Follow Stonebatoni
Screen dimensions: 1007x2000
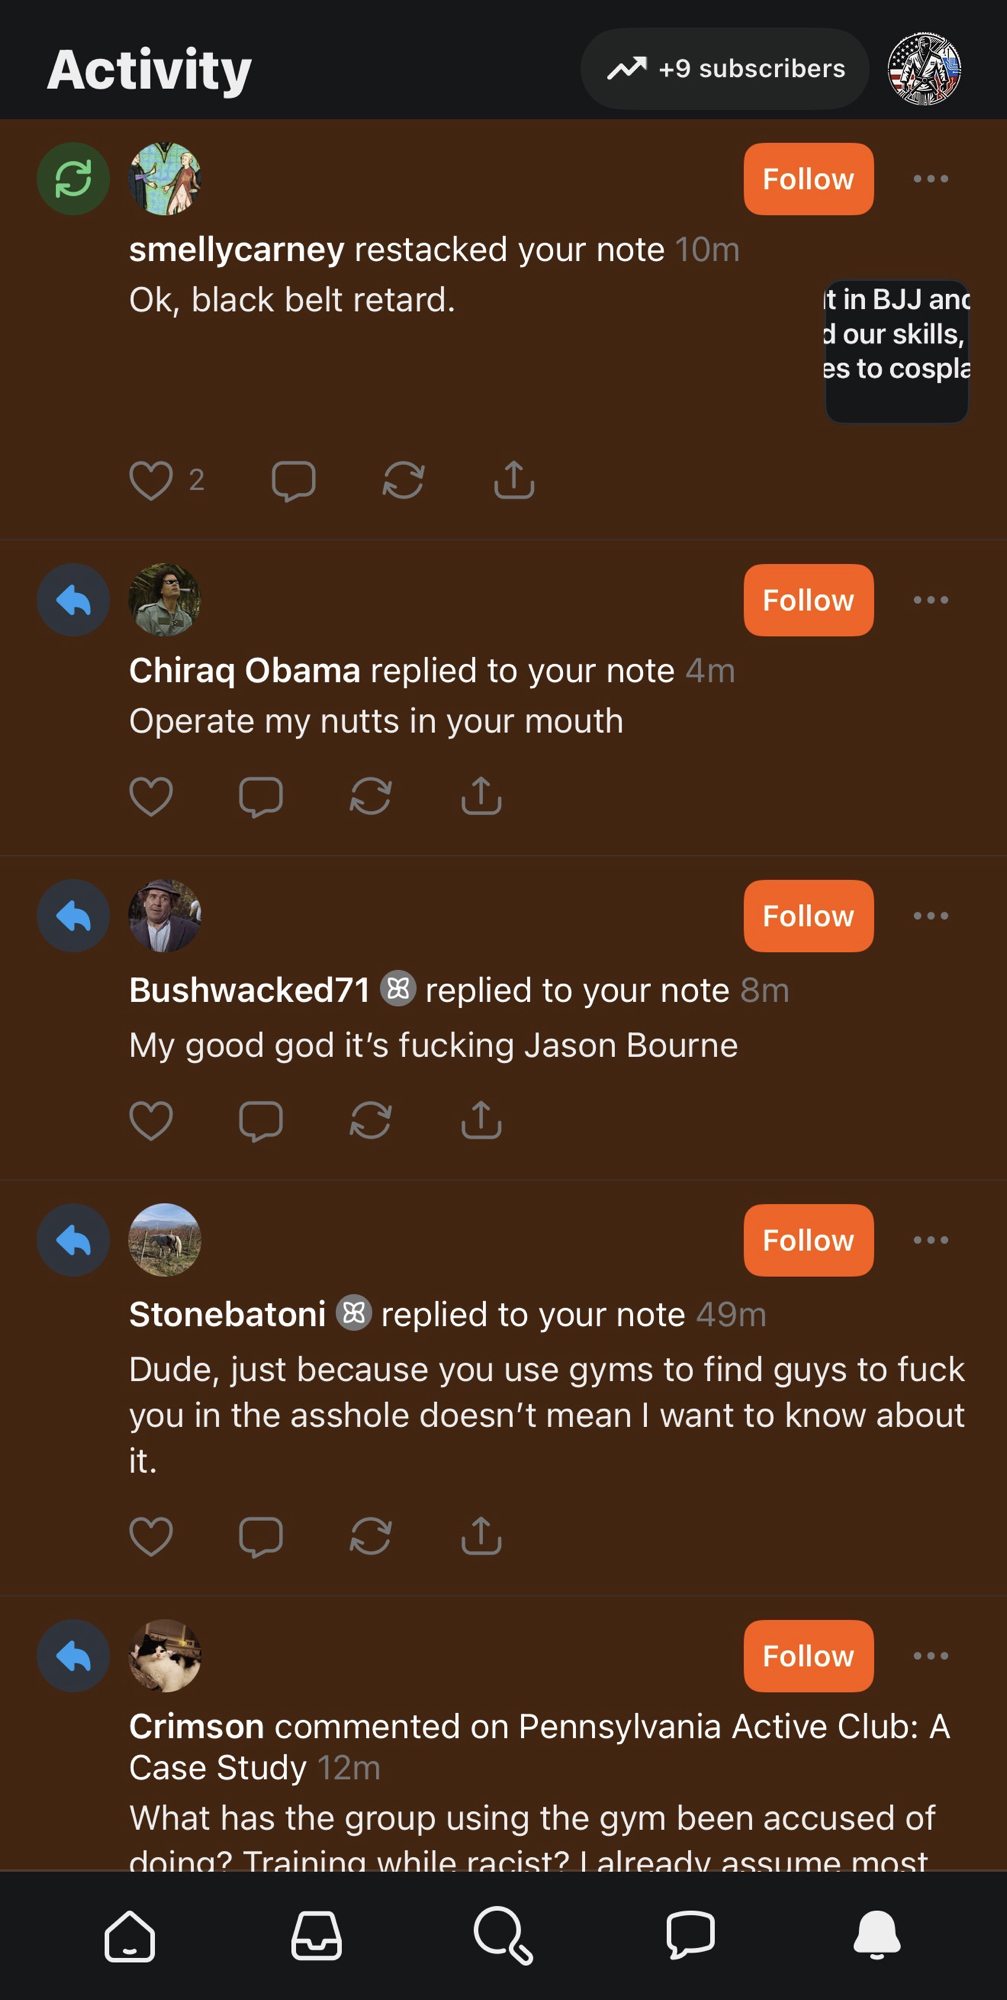click(808, 1240)
